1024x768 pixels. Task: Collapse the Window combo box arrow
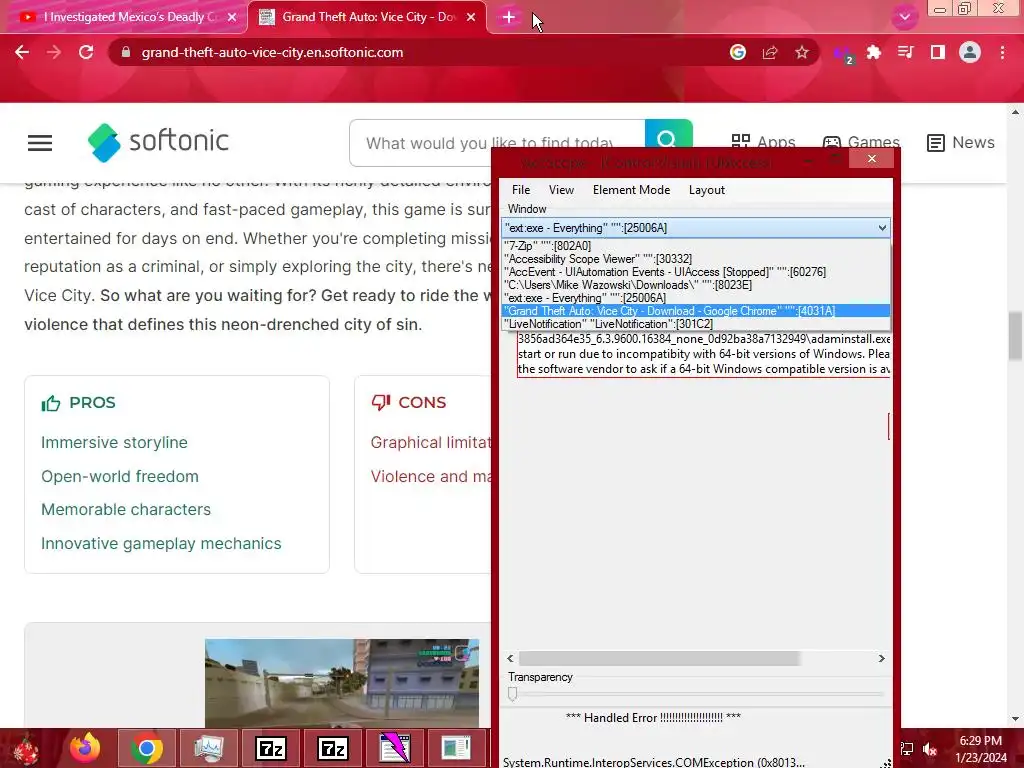(x=882, y=228)
